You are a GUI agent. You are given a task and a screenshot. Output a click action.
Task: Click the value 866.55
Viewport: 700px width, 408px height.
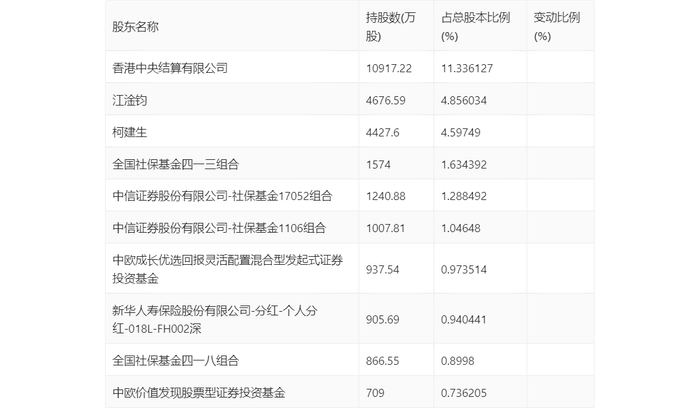pyautogui.click(x=383, y=361)
